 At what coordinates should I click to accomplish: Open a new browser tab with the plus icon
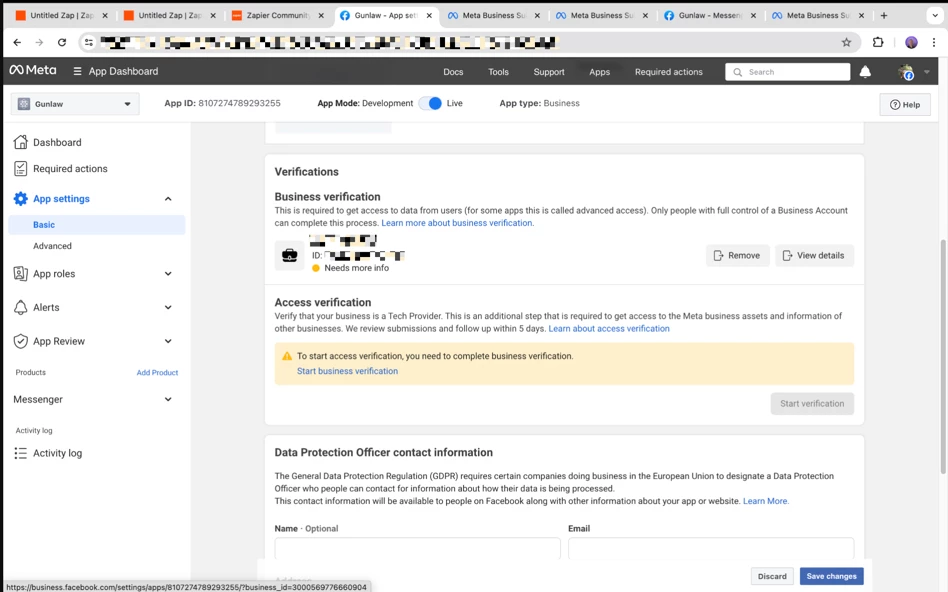(x=884, y=16)
